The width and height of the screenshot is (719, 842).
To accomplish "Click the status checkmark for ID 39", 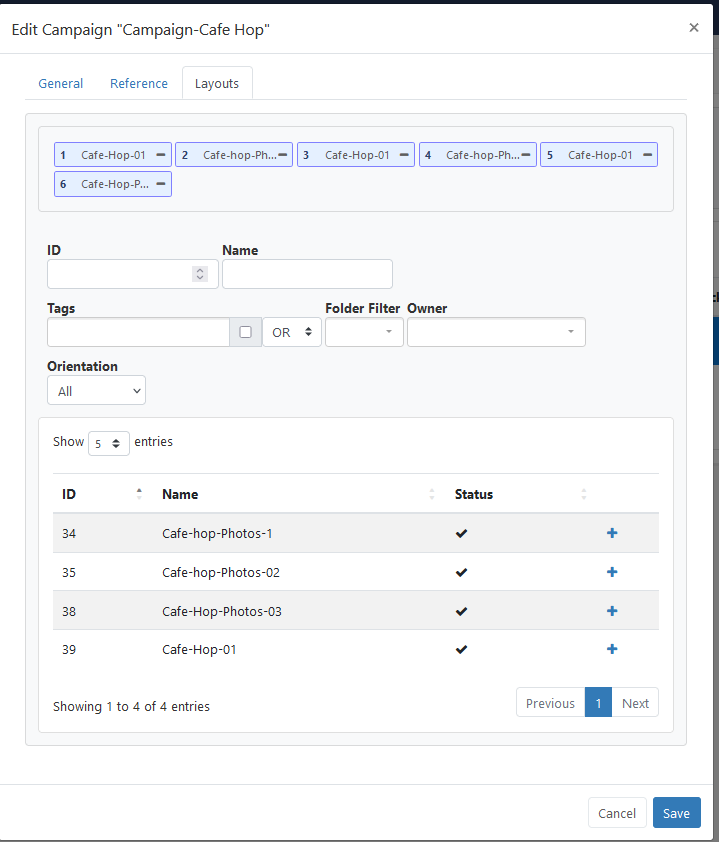I will [461, 649].
